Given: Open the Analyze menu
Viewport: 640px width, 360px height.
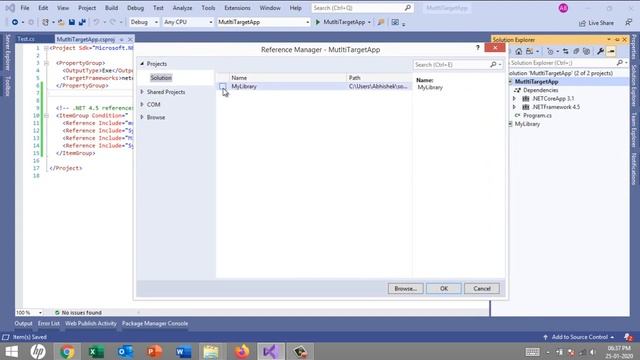Looking at the screenshot, I should 182,8.
